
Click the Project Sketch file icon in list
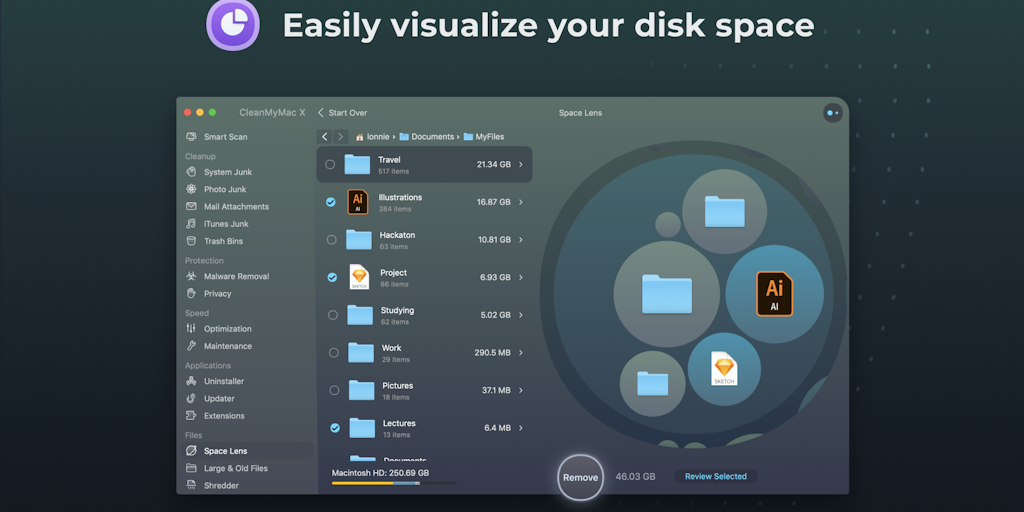[359, 277]
